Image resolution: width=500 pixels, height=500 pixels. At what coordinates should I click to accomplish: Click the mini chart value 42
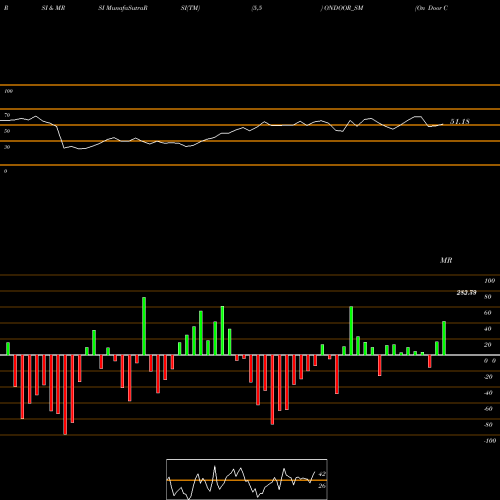tap(322, 474)
